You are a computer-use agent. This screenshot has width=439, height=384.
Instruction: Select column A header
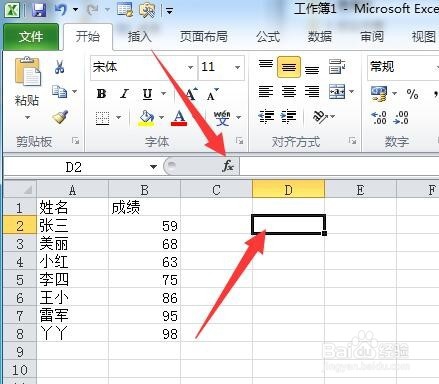coord(73,190)
